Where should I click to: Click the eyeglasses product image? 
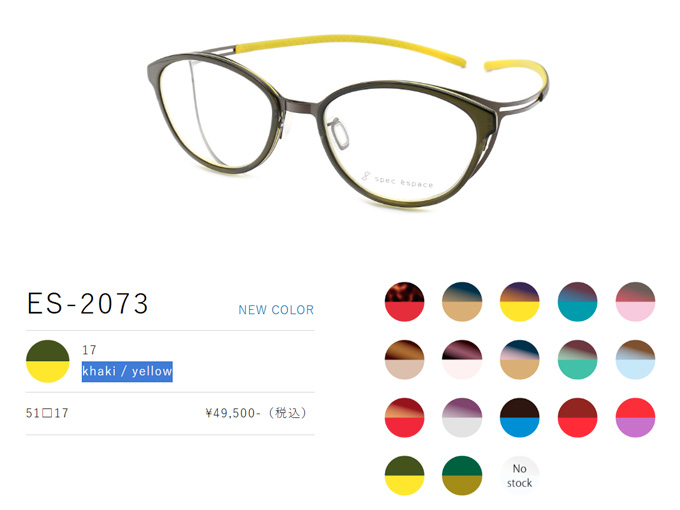[348, 121]
